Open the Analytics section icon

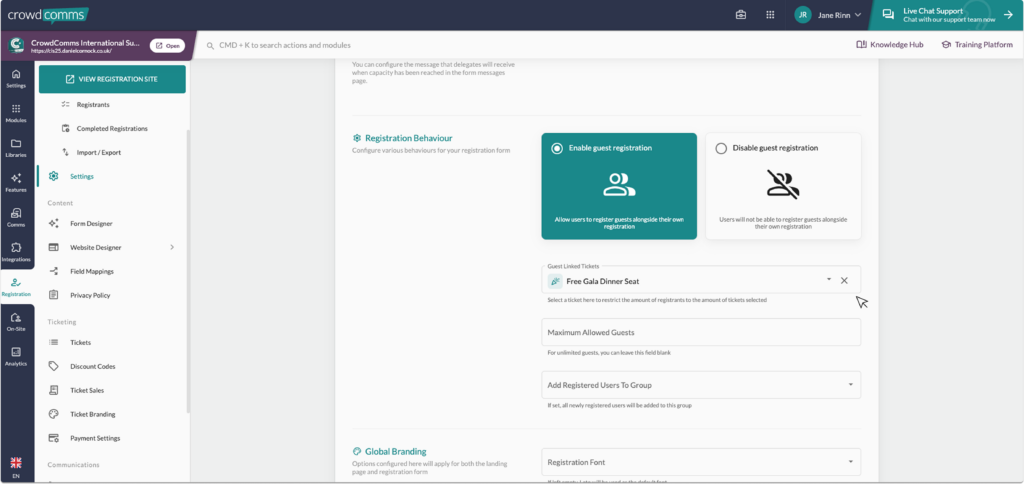[x=16, y=356]
